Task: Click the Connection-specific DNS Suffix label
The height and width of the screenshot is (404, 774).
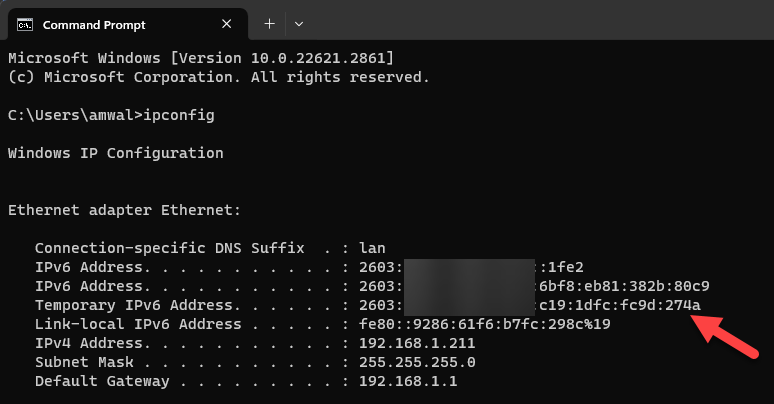Action: click(163, 248)
